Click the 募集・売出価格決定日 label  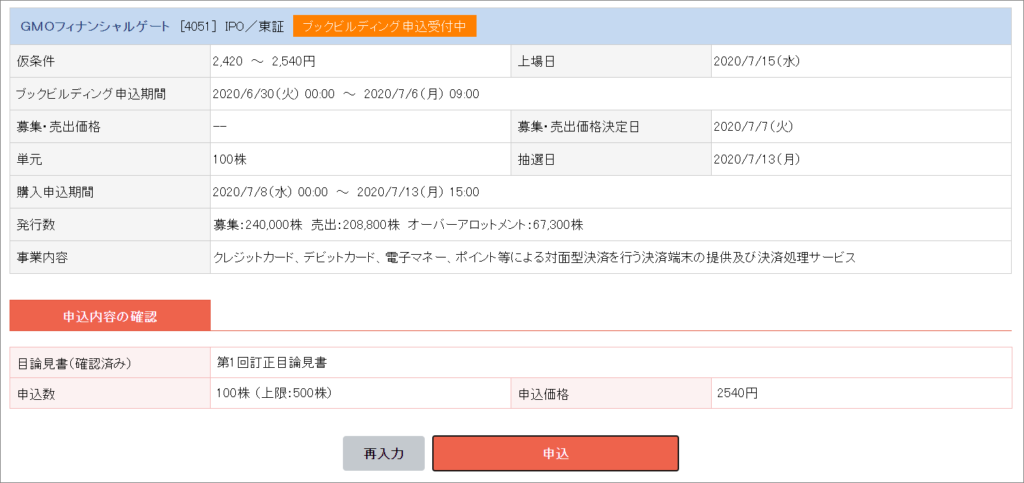tap(578, 127)
